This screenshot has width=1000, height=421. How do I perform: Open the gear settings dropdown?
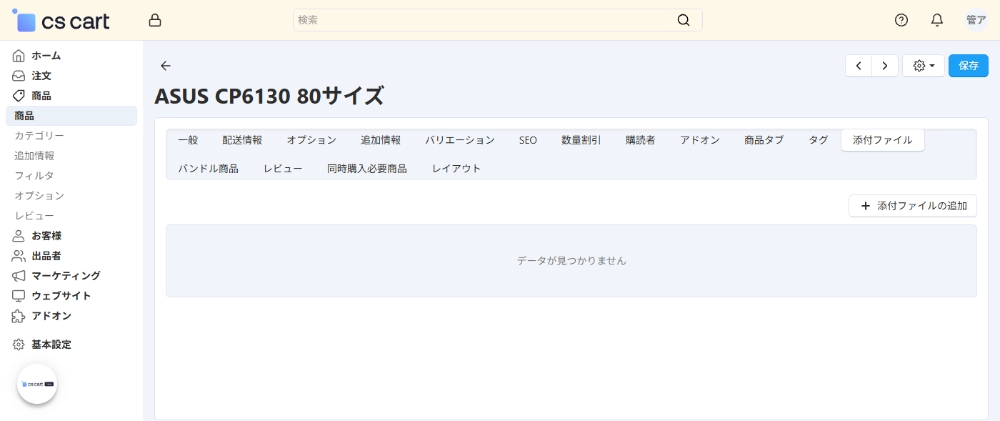click(923, 66)
